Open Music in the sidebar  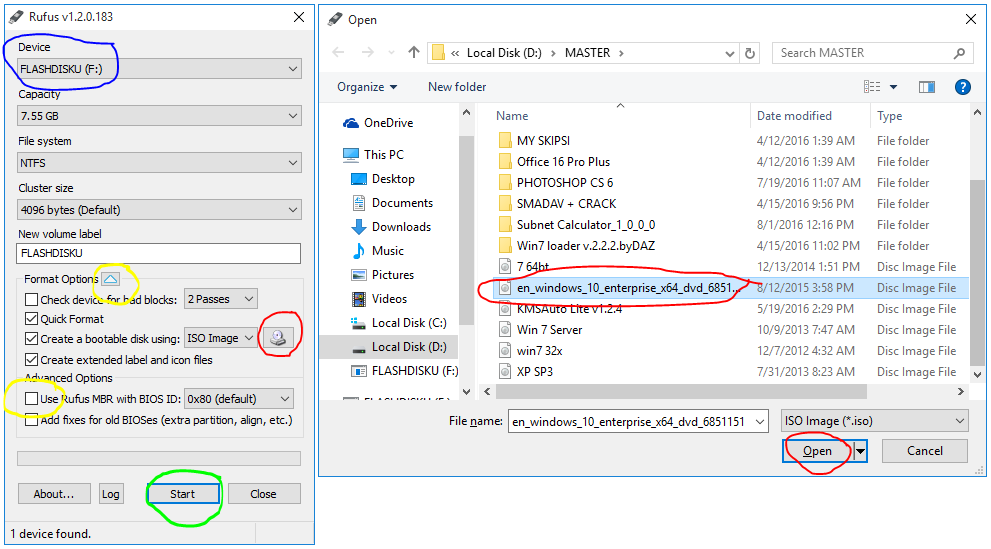[x=377, y=251]
